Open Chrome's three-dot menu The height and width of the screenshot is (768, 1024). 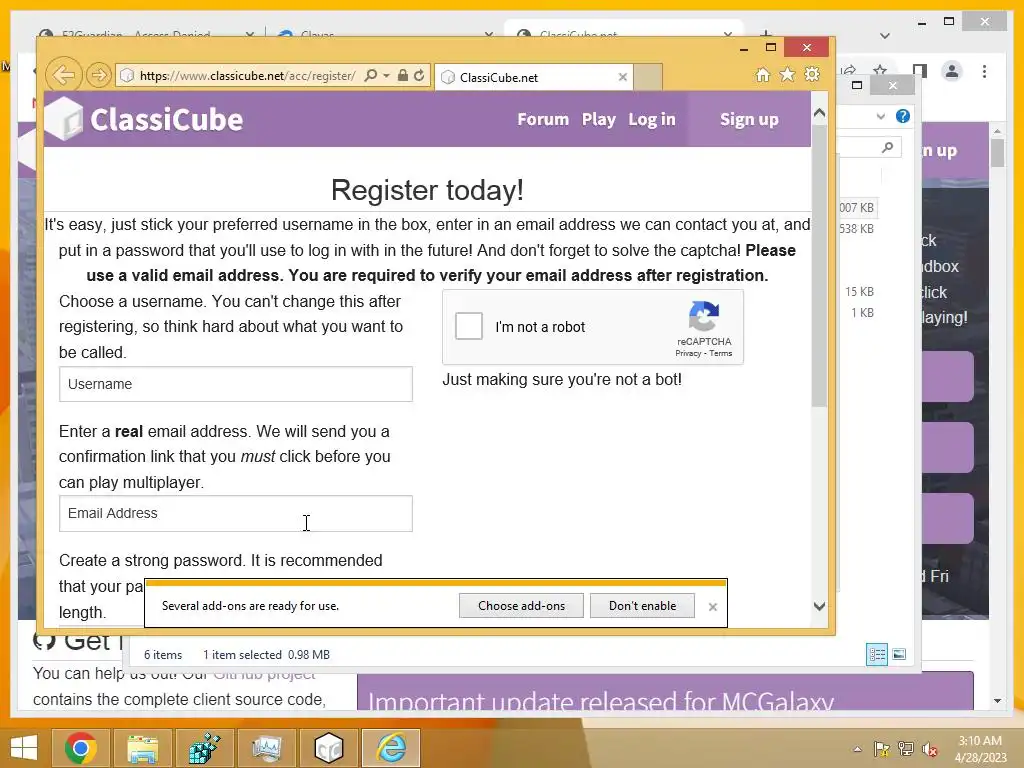click(984, 71)
